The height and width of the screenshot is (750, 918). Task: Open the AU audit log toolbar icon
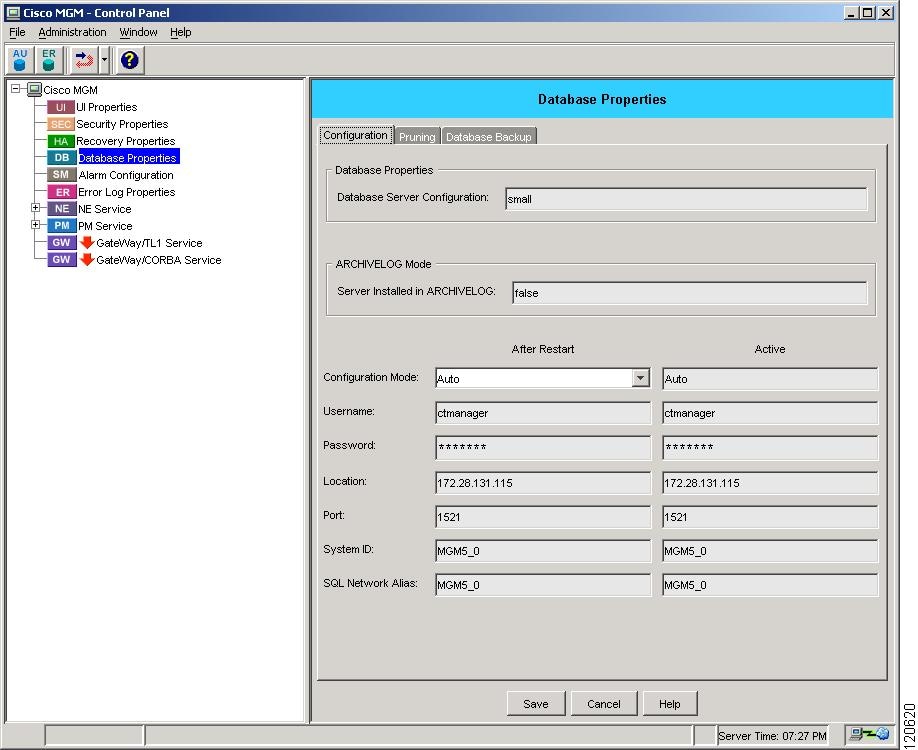coord(20,60)
